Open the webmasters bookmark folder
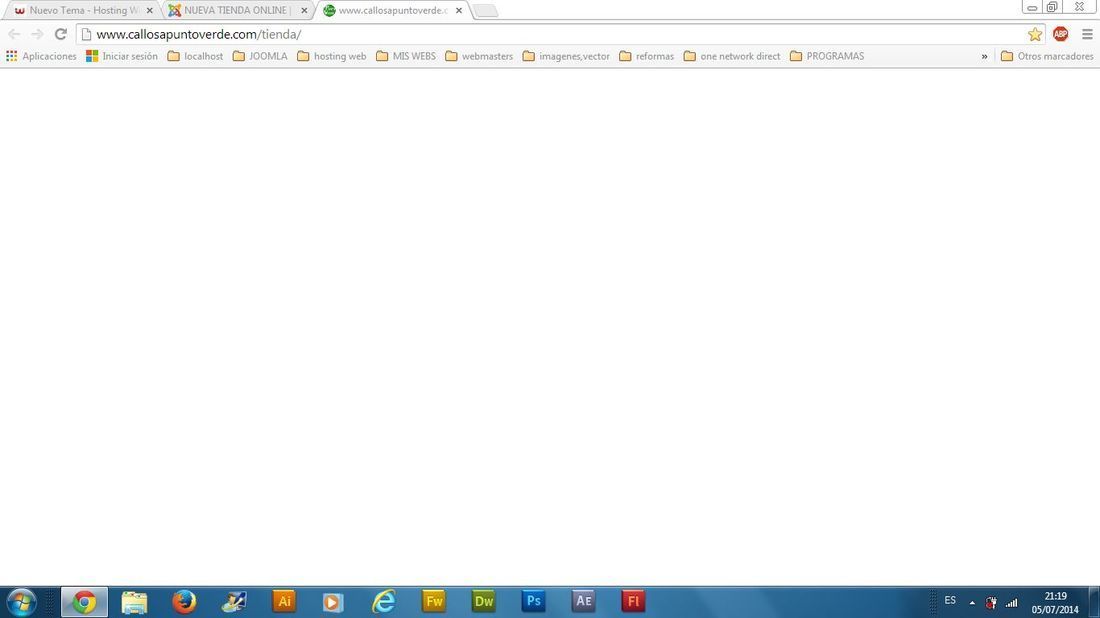Screen dimensions: 1100x618 pyautogui.click(x=479, y=56)
